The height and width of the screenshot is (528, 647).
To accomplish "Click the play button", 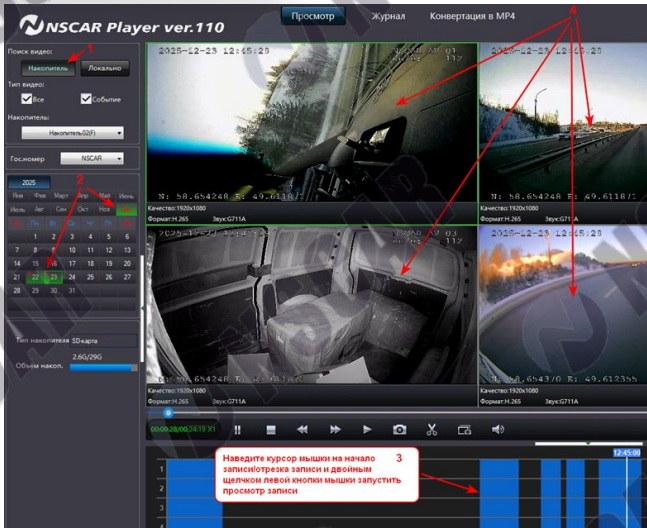I will click(x=367, y=430).
